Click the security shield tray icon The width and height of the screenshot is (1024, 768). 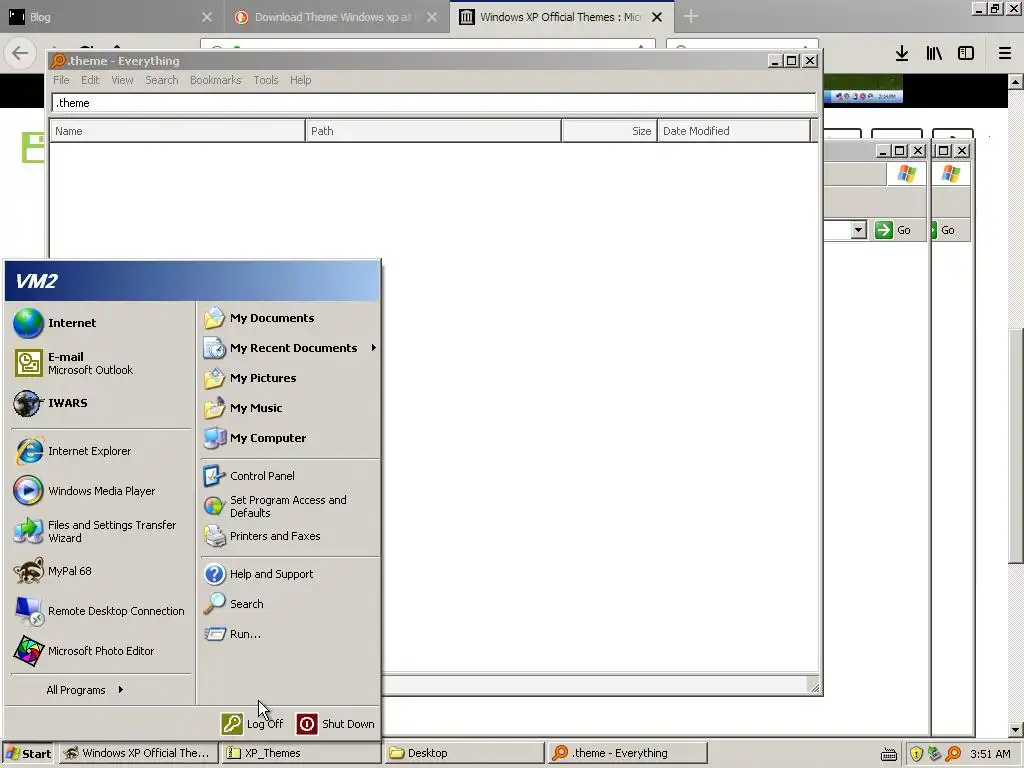916,754
